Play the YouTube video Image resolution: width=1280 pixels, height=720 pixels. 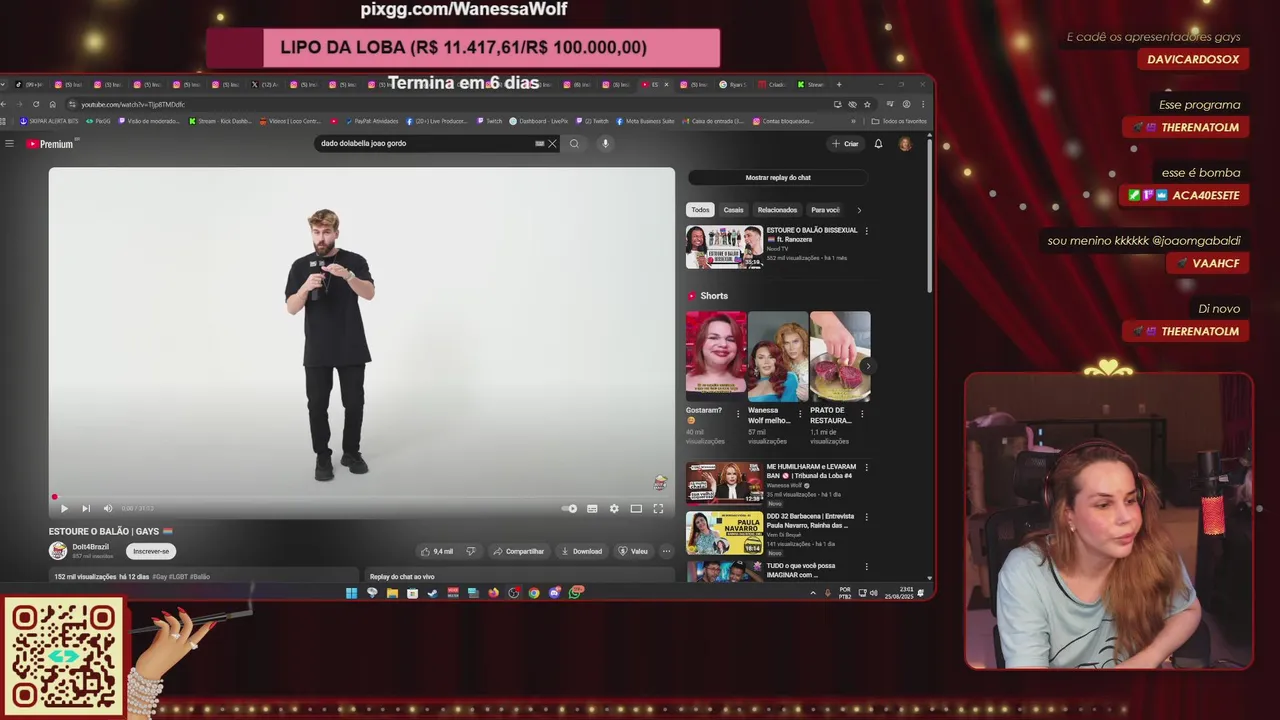[64, 508]
